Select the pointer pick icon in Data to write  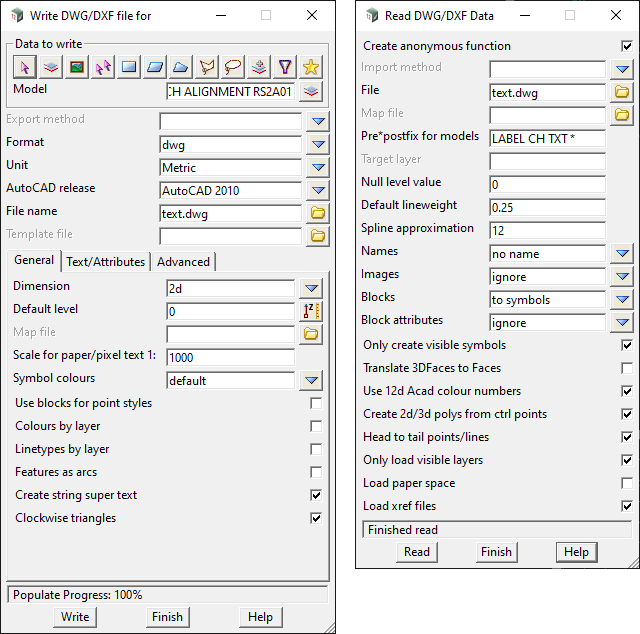pos(24,67)
